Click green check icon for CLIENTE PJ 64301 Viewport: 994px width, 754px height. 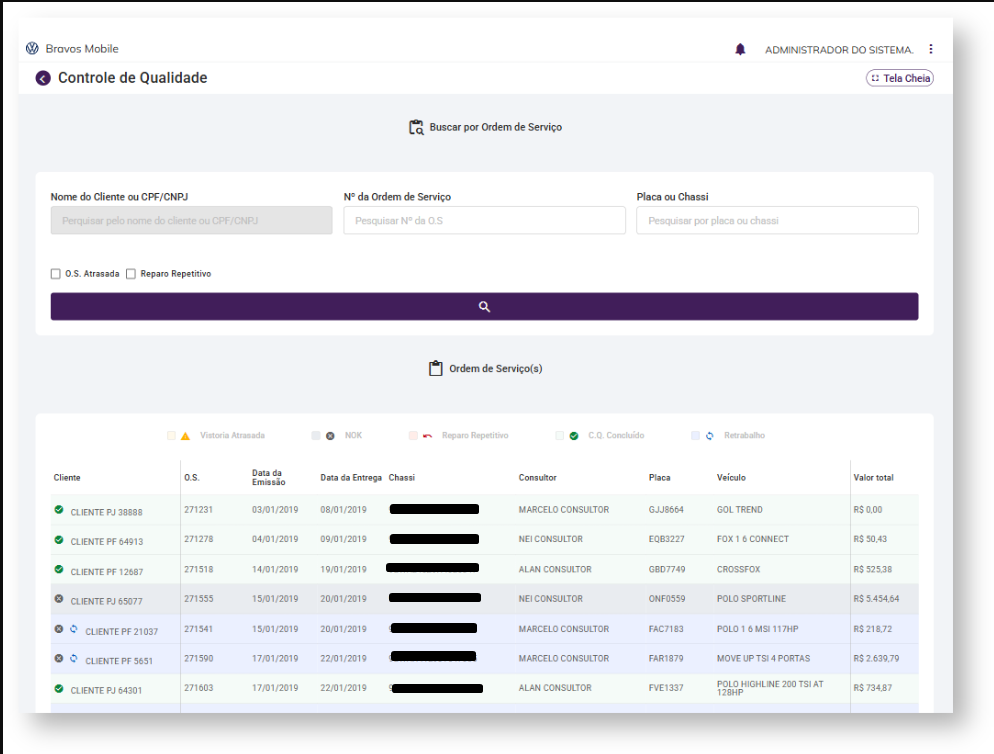click(x=59, y=689)
